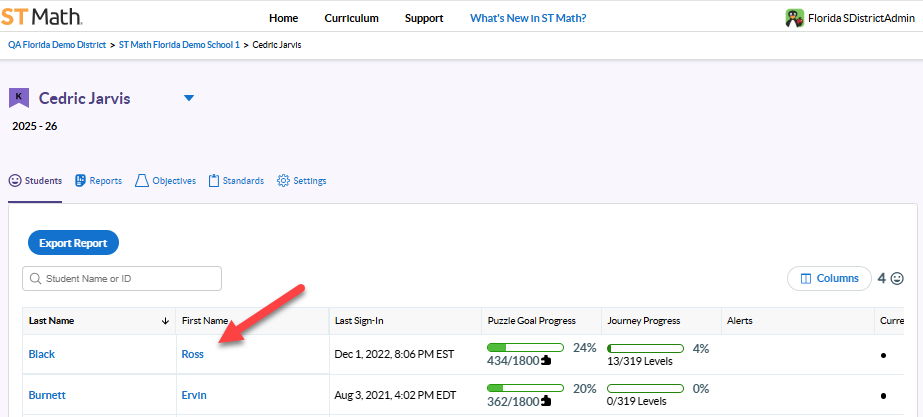Click the purple K grade badge icon

(x=19, y=98)
